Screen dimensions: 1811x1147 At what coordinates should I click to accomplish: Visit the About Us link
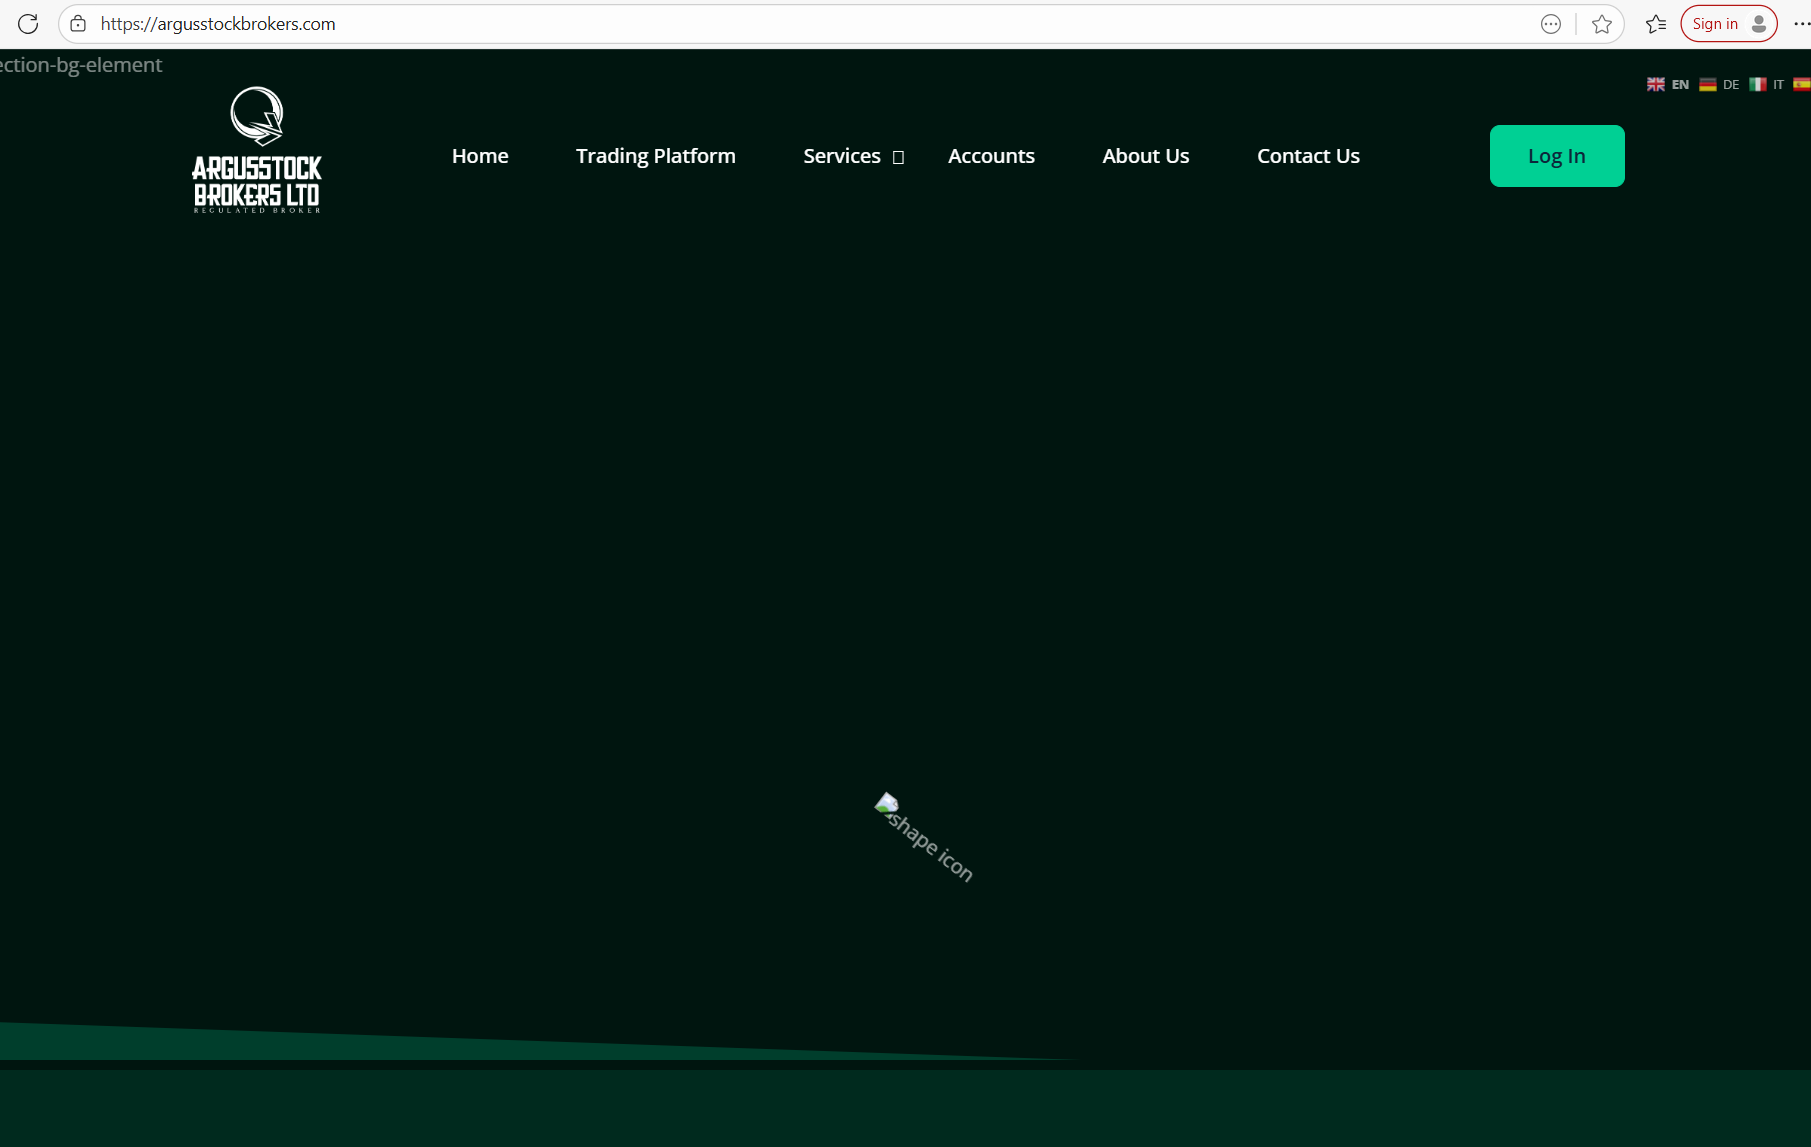click(x=1145, y=156)
